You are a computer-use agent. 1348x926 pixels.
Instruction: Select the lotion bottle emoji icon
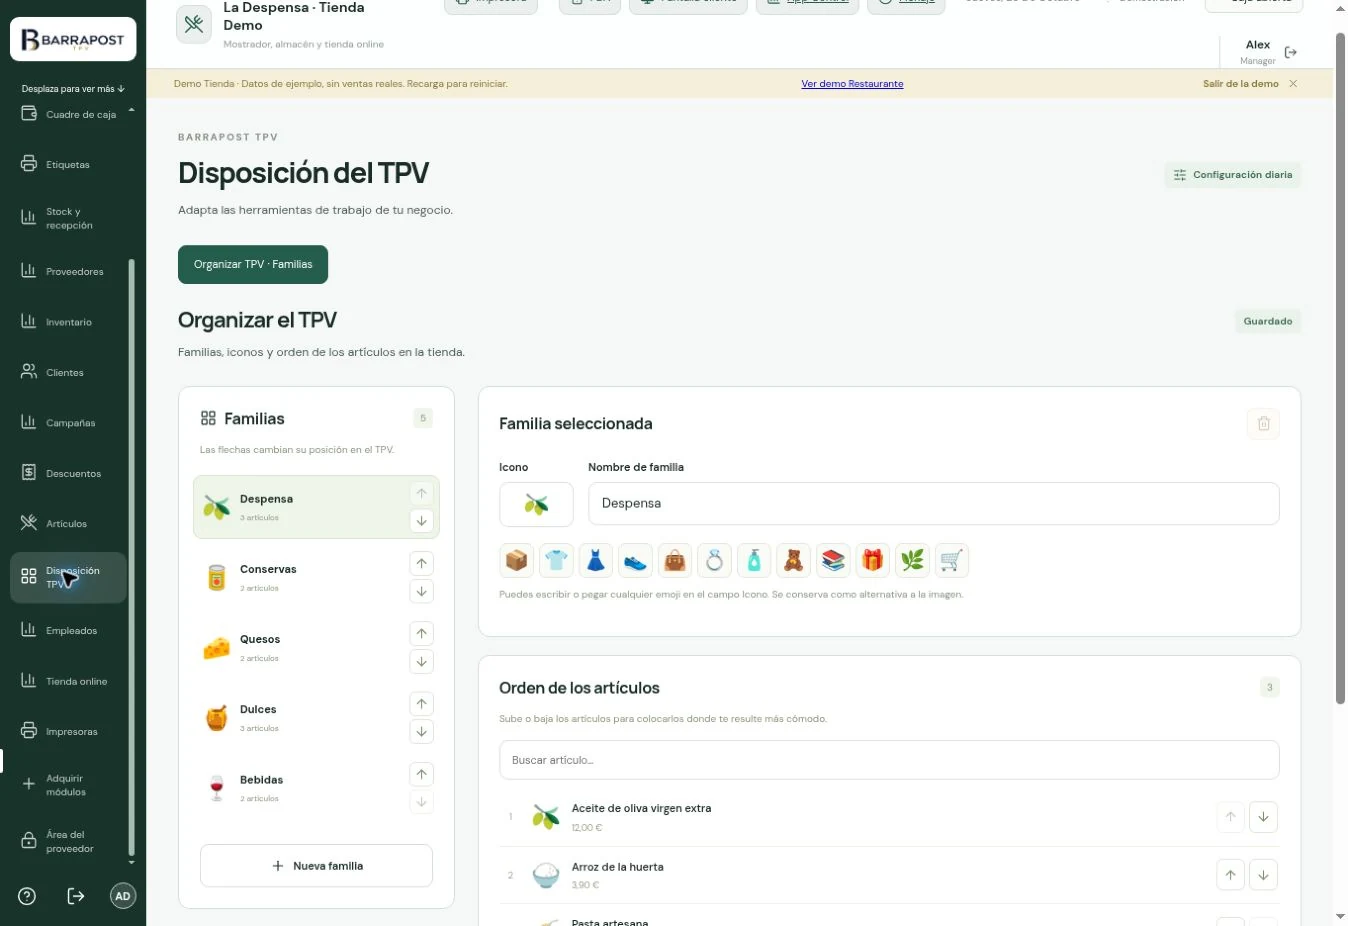tap(754, 561)
